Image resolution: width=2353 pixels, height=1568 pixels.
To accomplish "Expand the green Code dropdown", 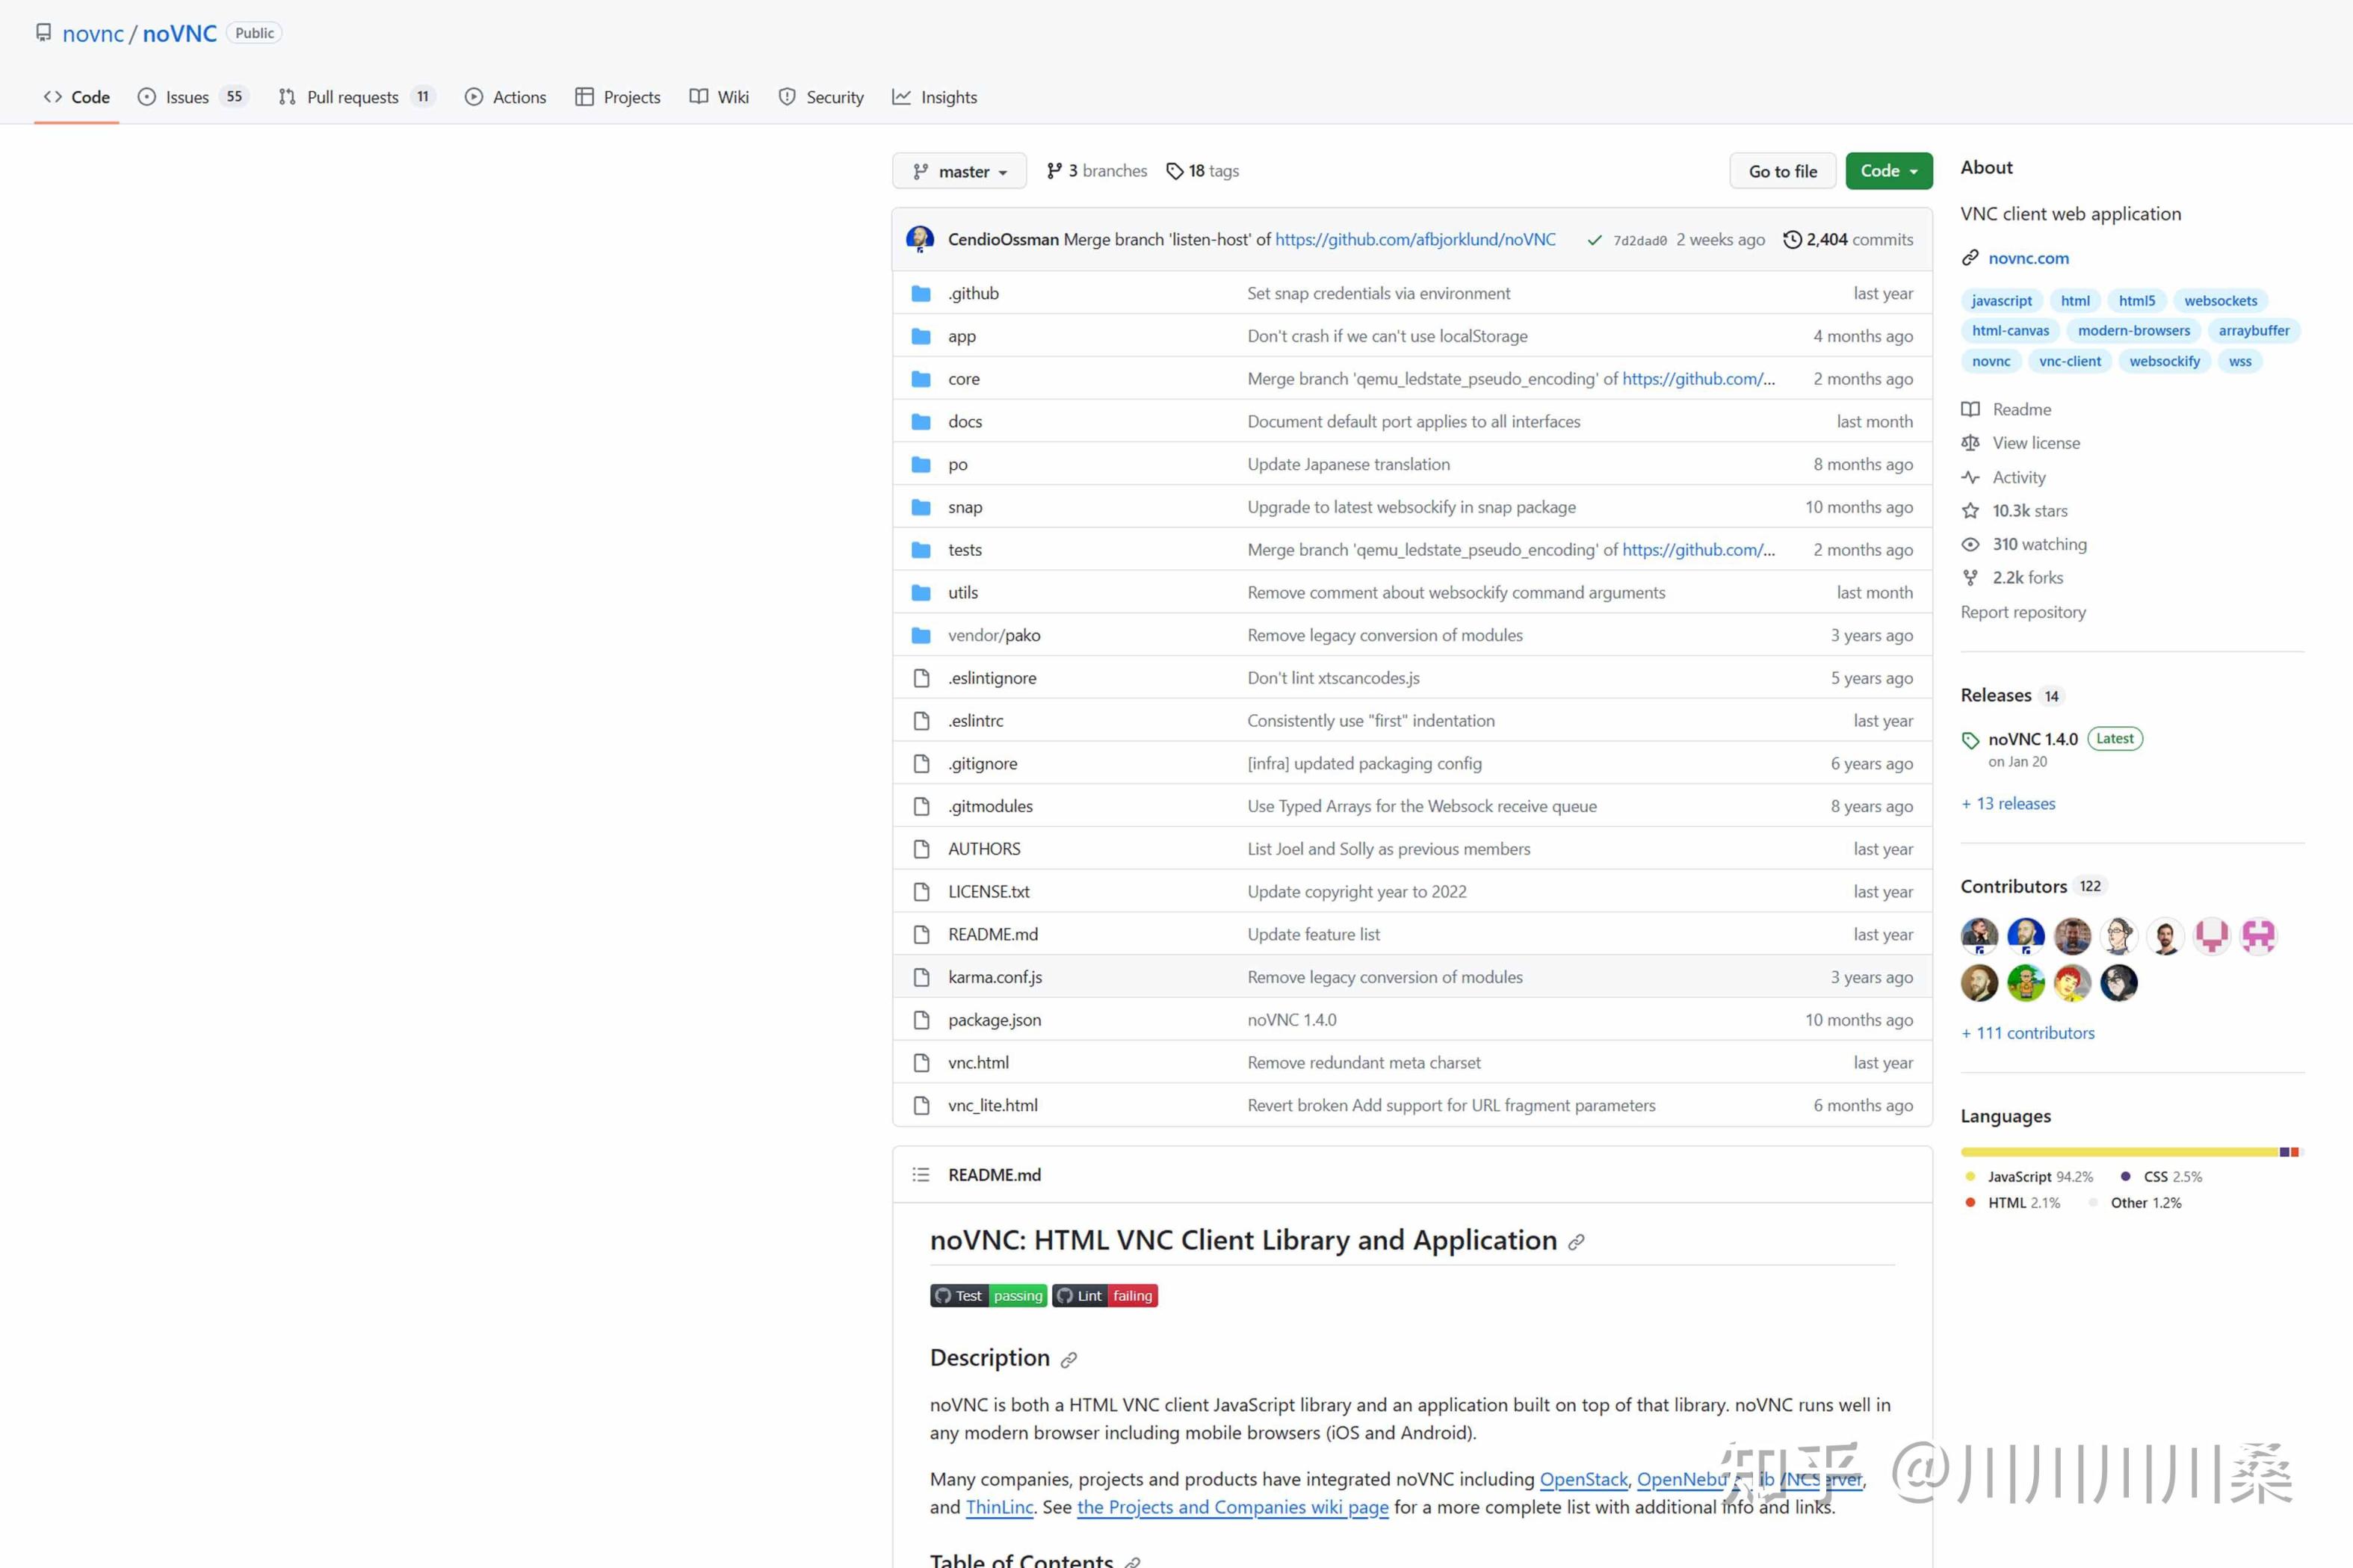I will [x=1888, y=171].
